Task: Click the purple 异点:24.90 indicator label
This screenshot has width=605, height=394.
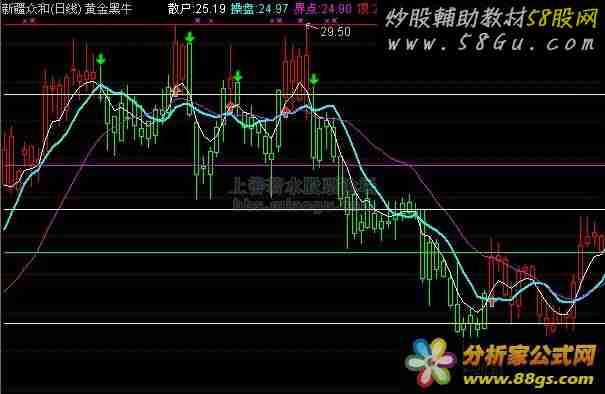Action: tap(323, 8)
